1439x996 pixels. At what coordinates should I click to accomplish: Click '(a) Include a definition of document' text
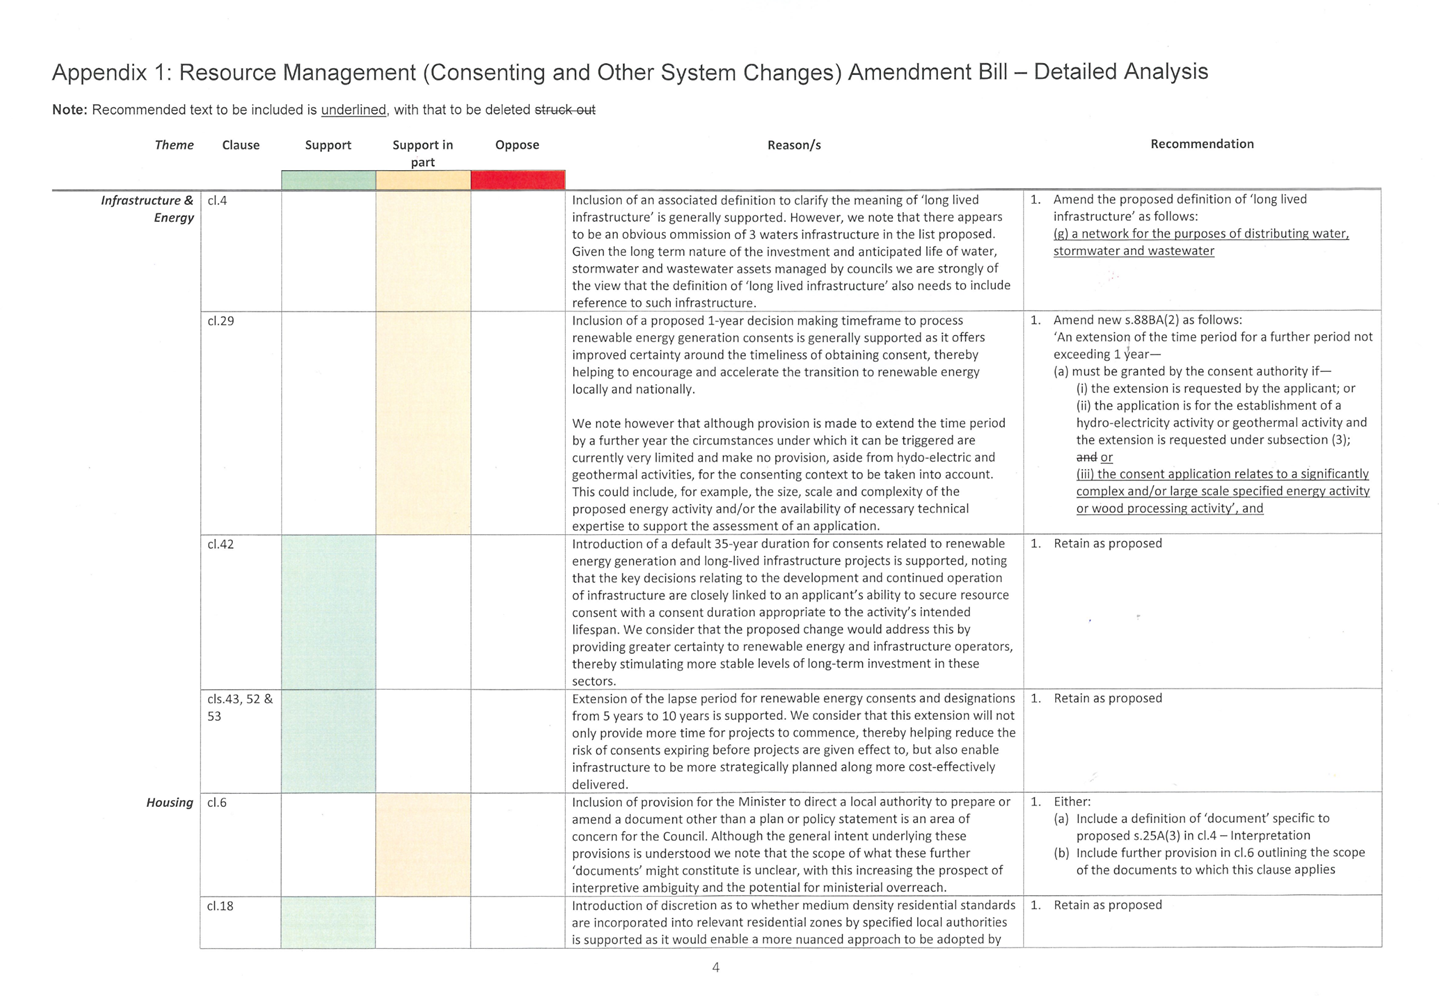click(1192, 827)
